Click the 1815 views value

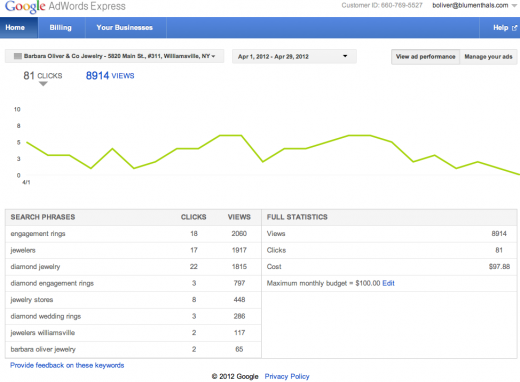click(x=239, y=267)
